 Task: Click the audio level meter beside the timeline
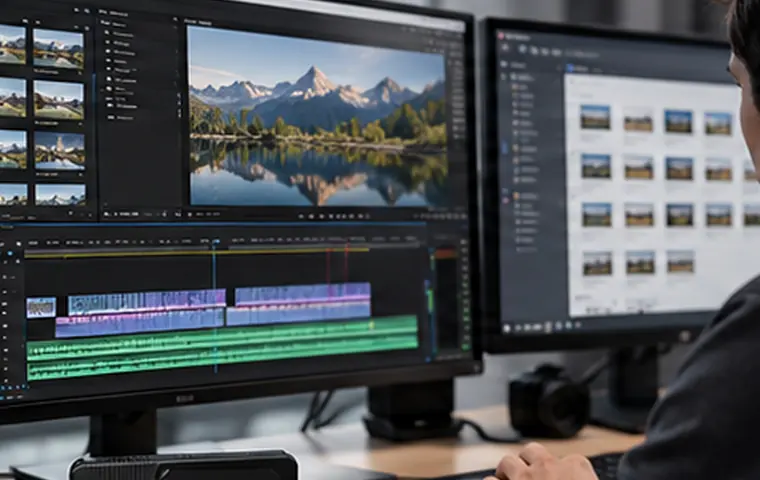[445, 301]
